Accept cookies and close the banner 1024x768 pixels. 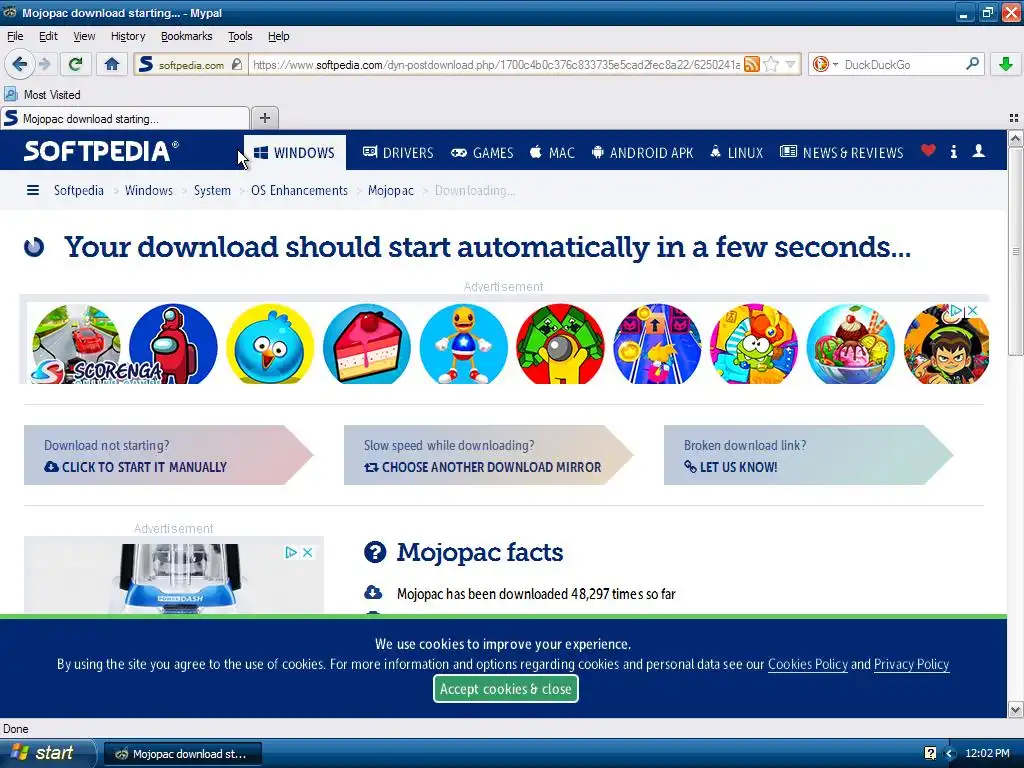505,689
